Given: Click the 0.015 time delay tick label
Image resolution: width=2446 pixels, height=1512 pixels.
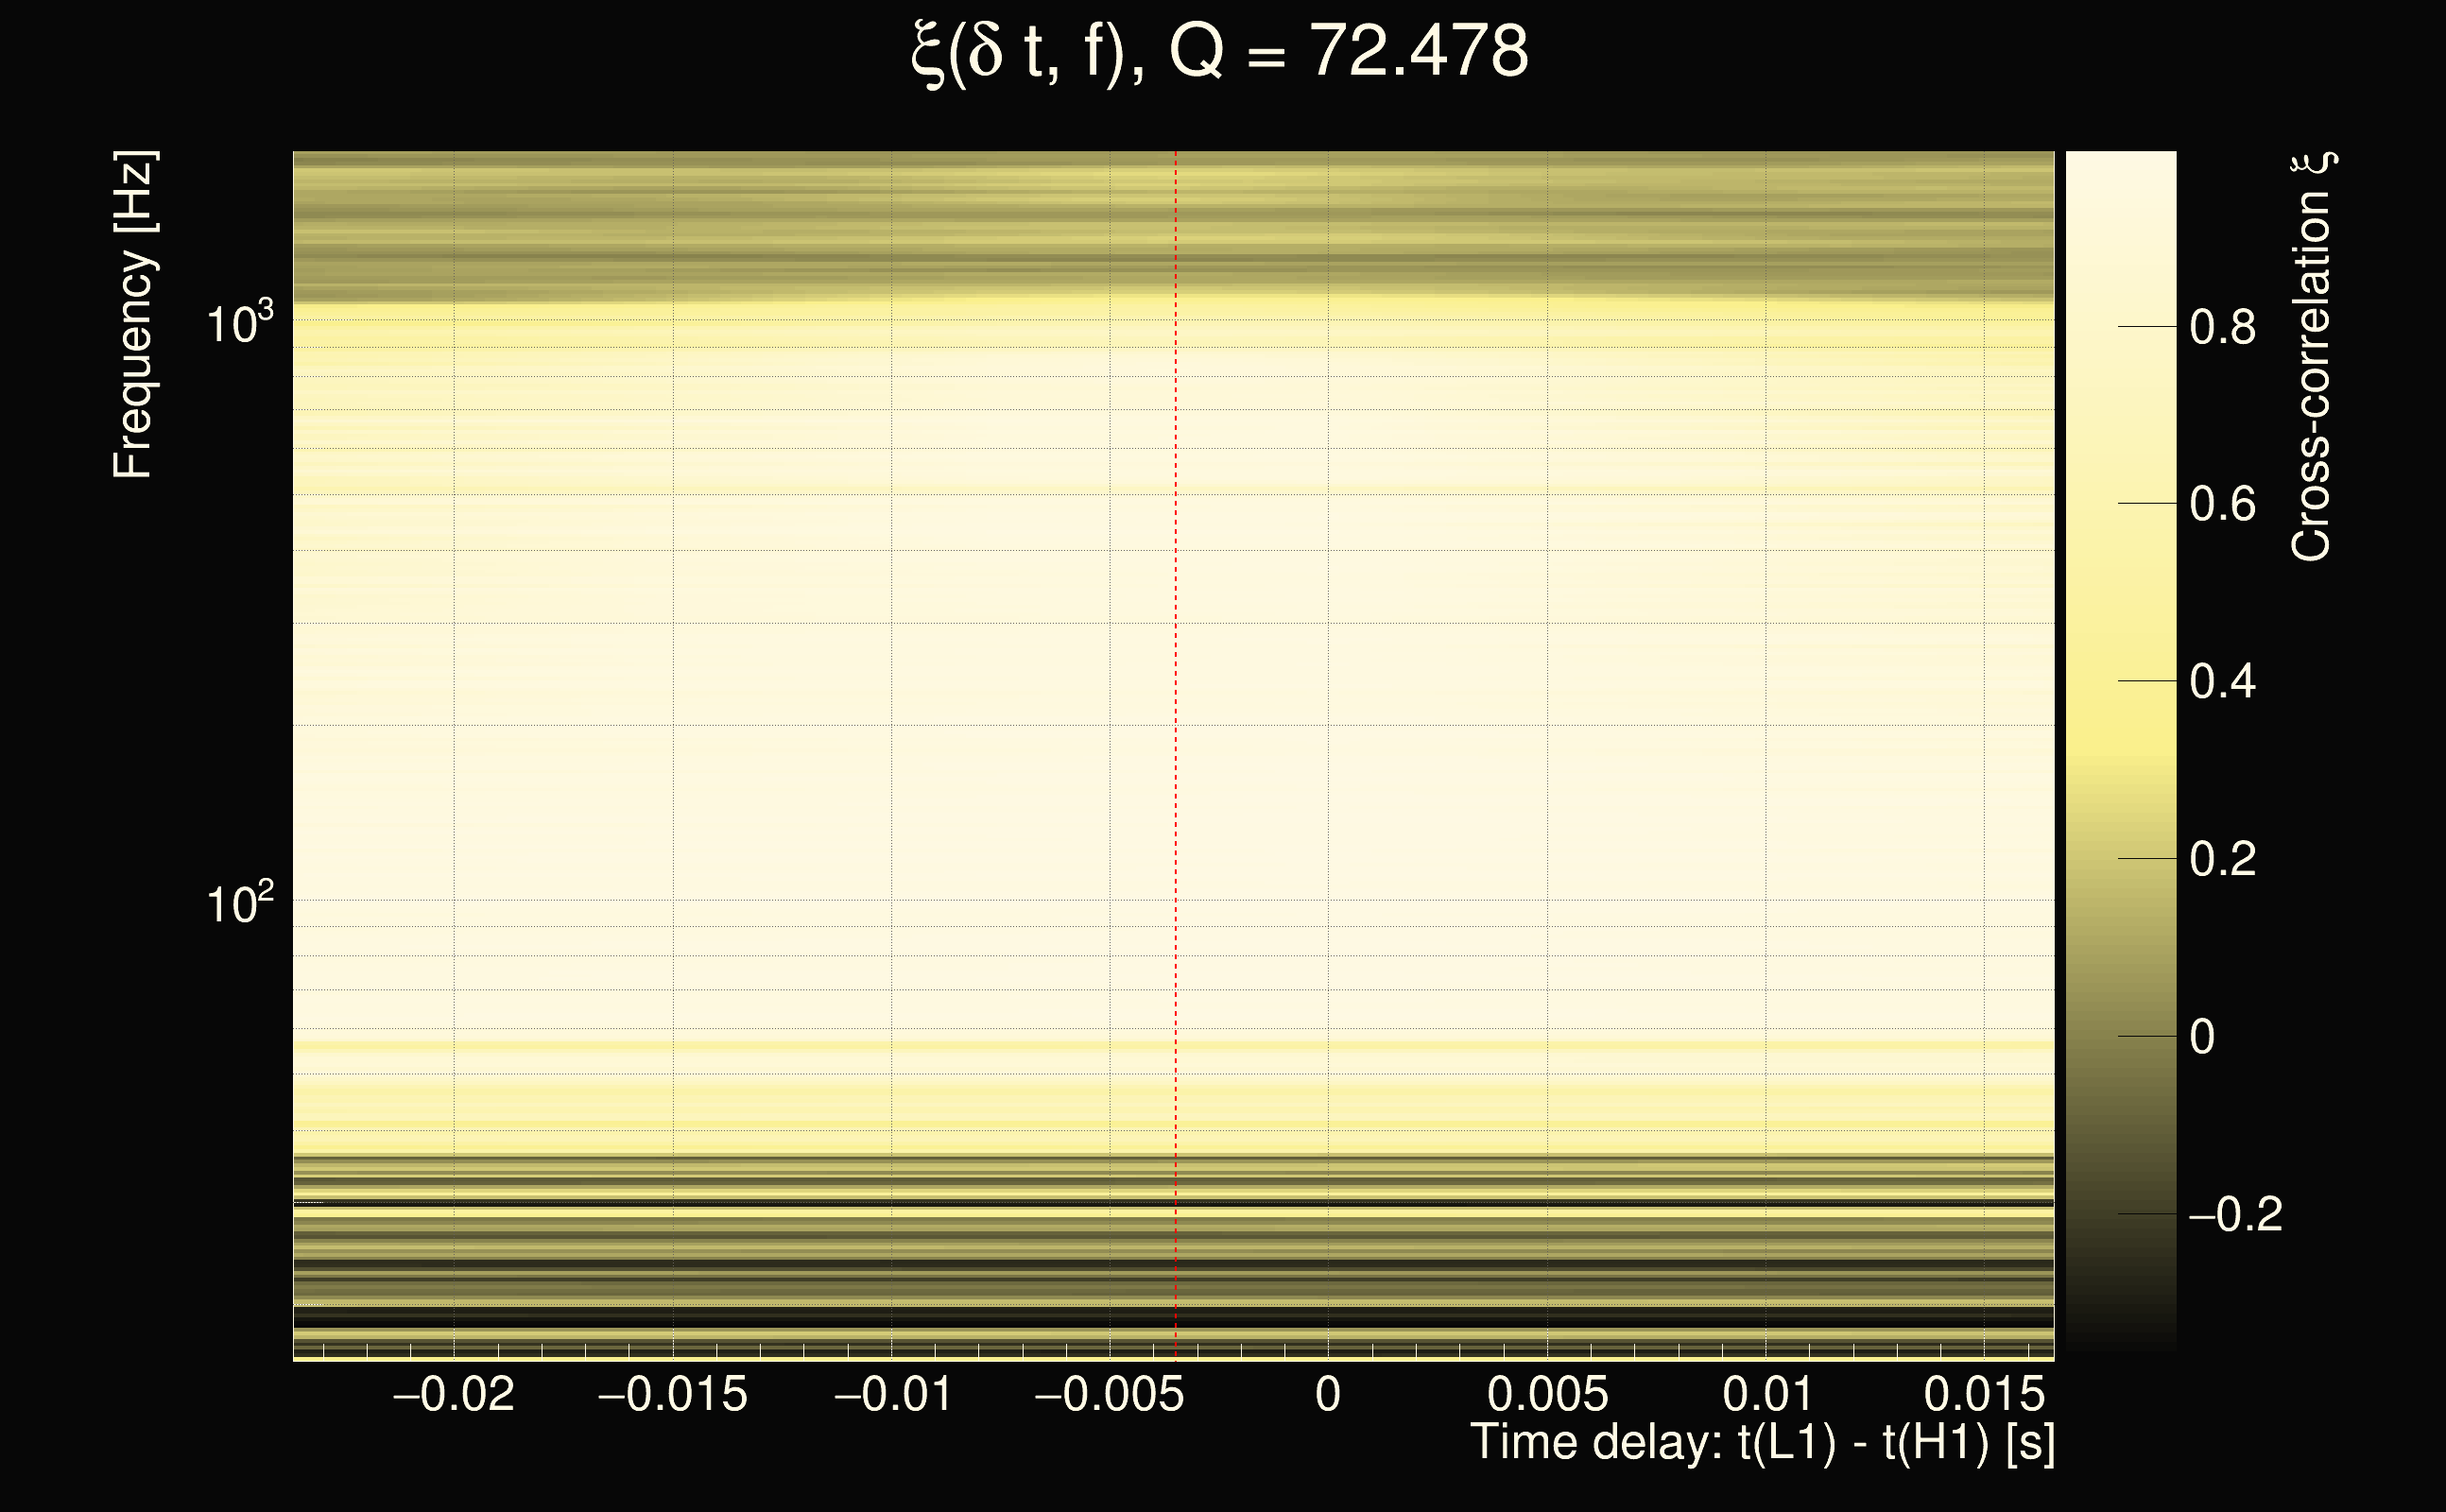Looking at the screenshot, I should coord(1984,1395).
